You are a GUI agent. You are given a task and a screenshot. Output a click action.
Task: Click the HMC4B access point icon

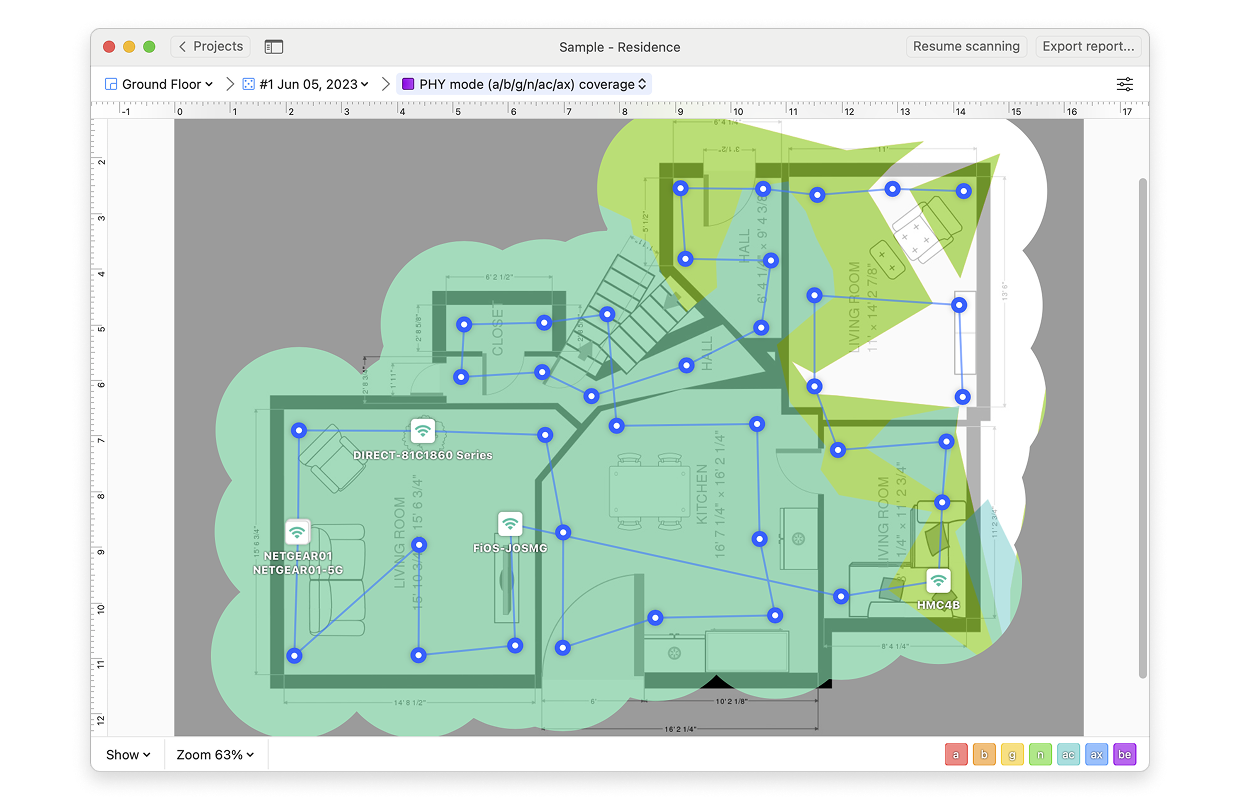coord(938,581)
